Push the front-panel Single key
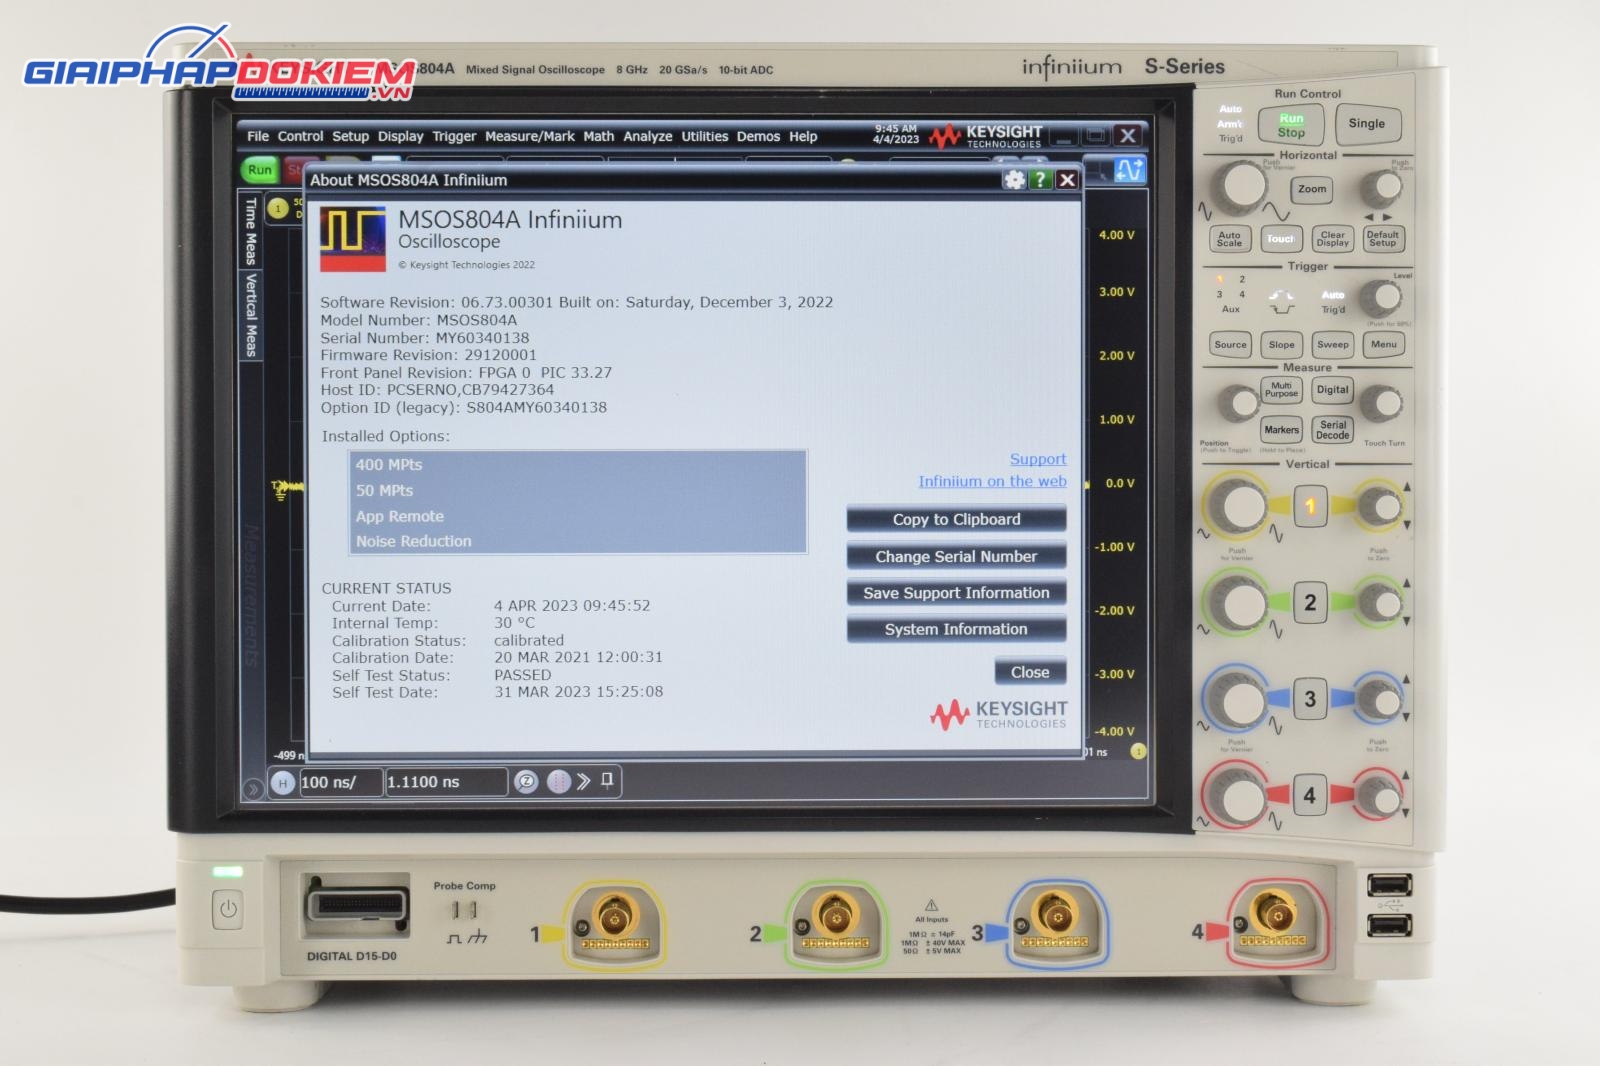The width and height of the screenshot is (1600, 1066). (x=1367, y=124)
